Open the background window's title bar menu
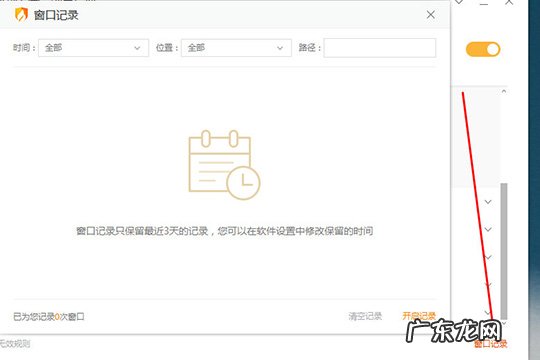This screenshot has width=540, height=360. (x=459, y=2)
